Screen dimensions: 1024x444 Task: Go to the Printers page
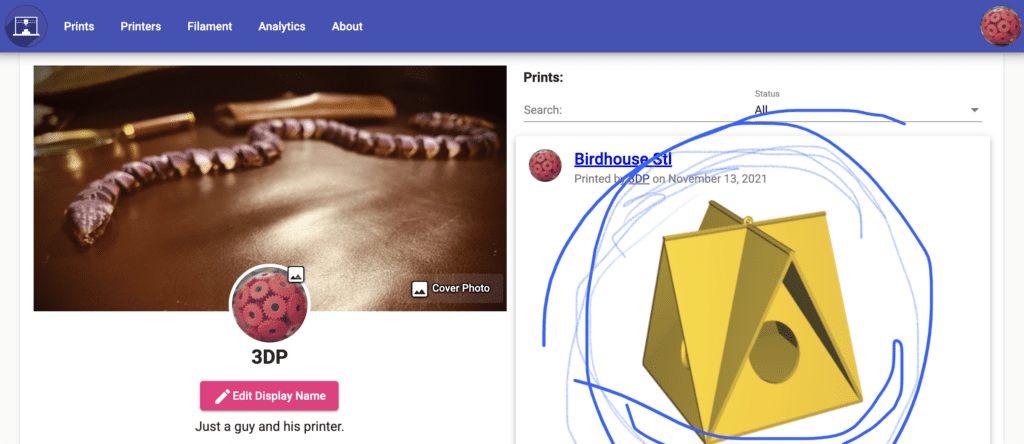tap(140, 27)
